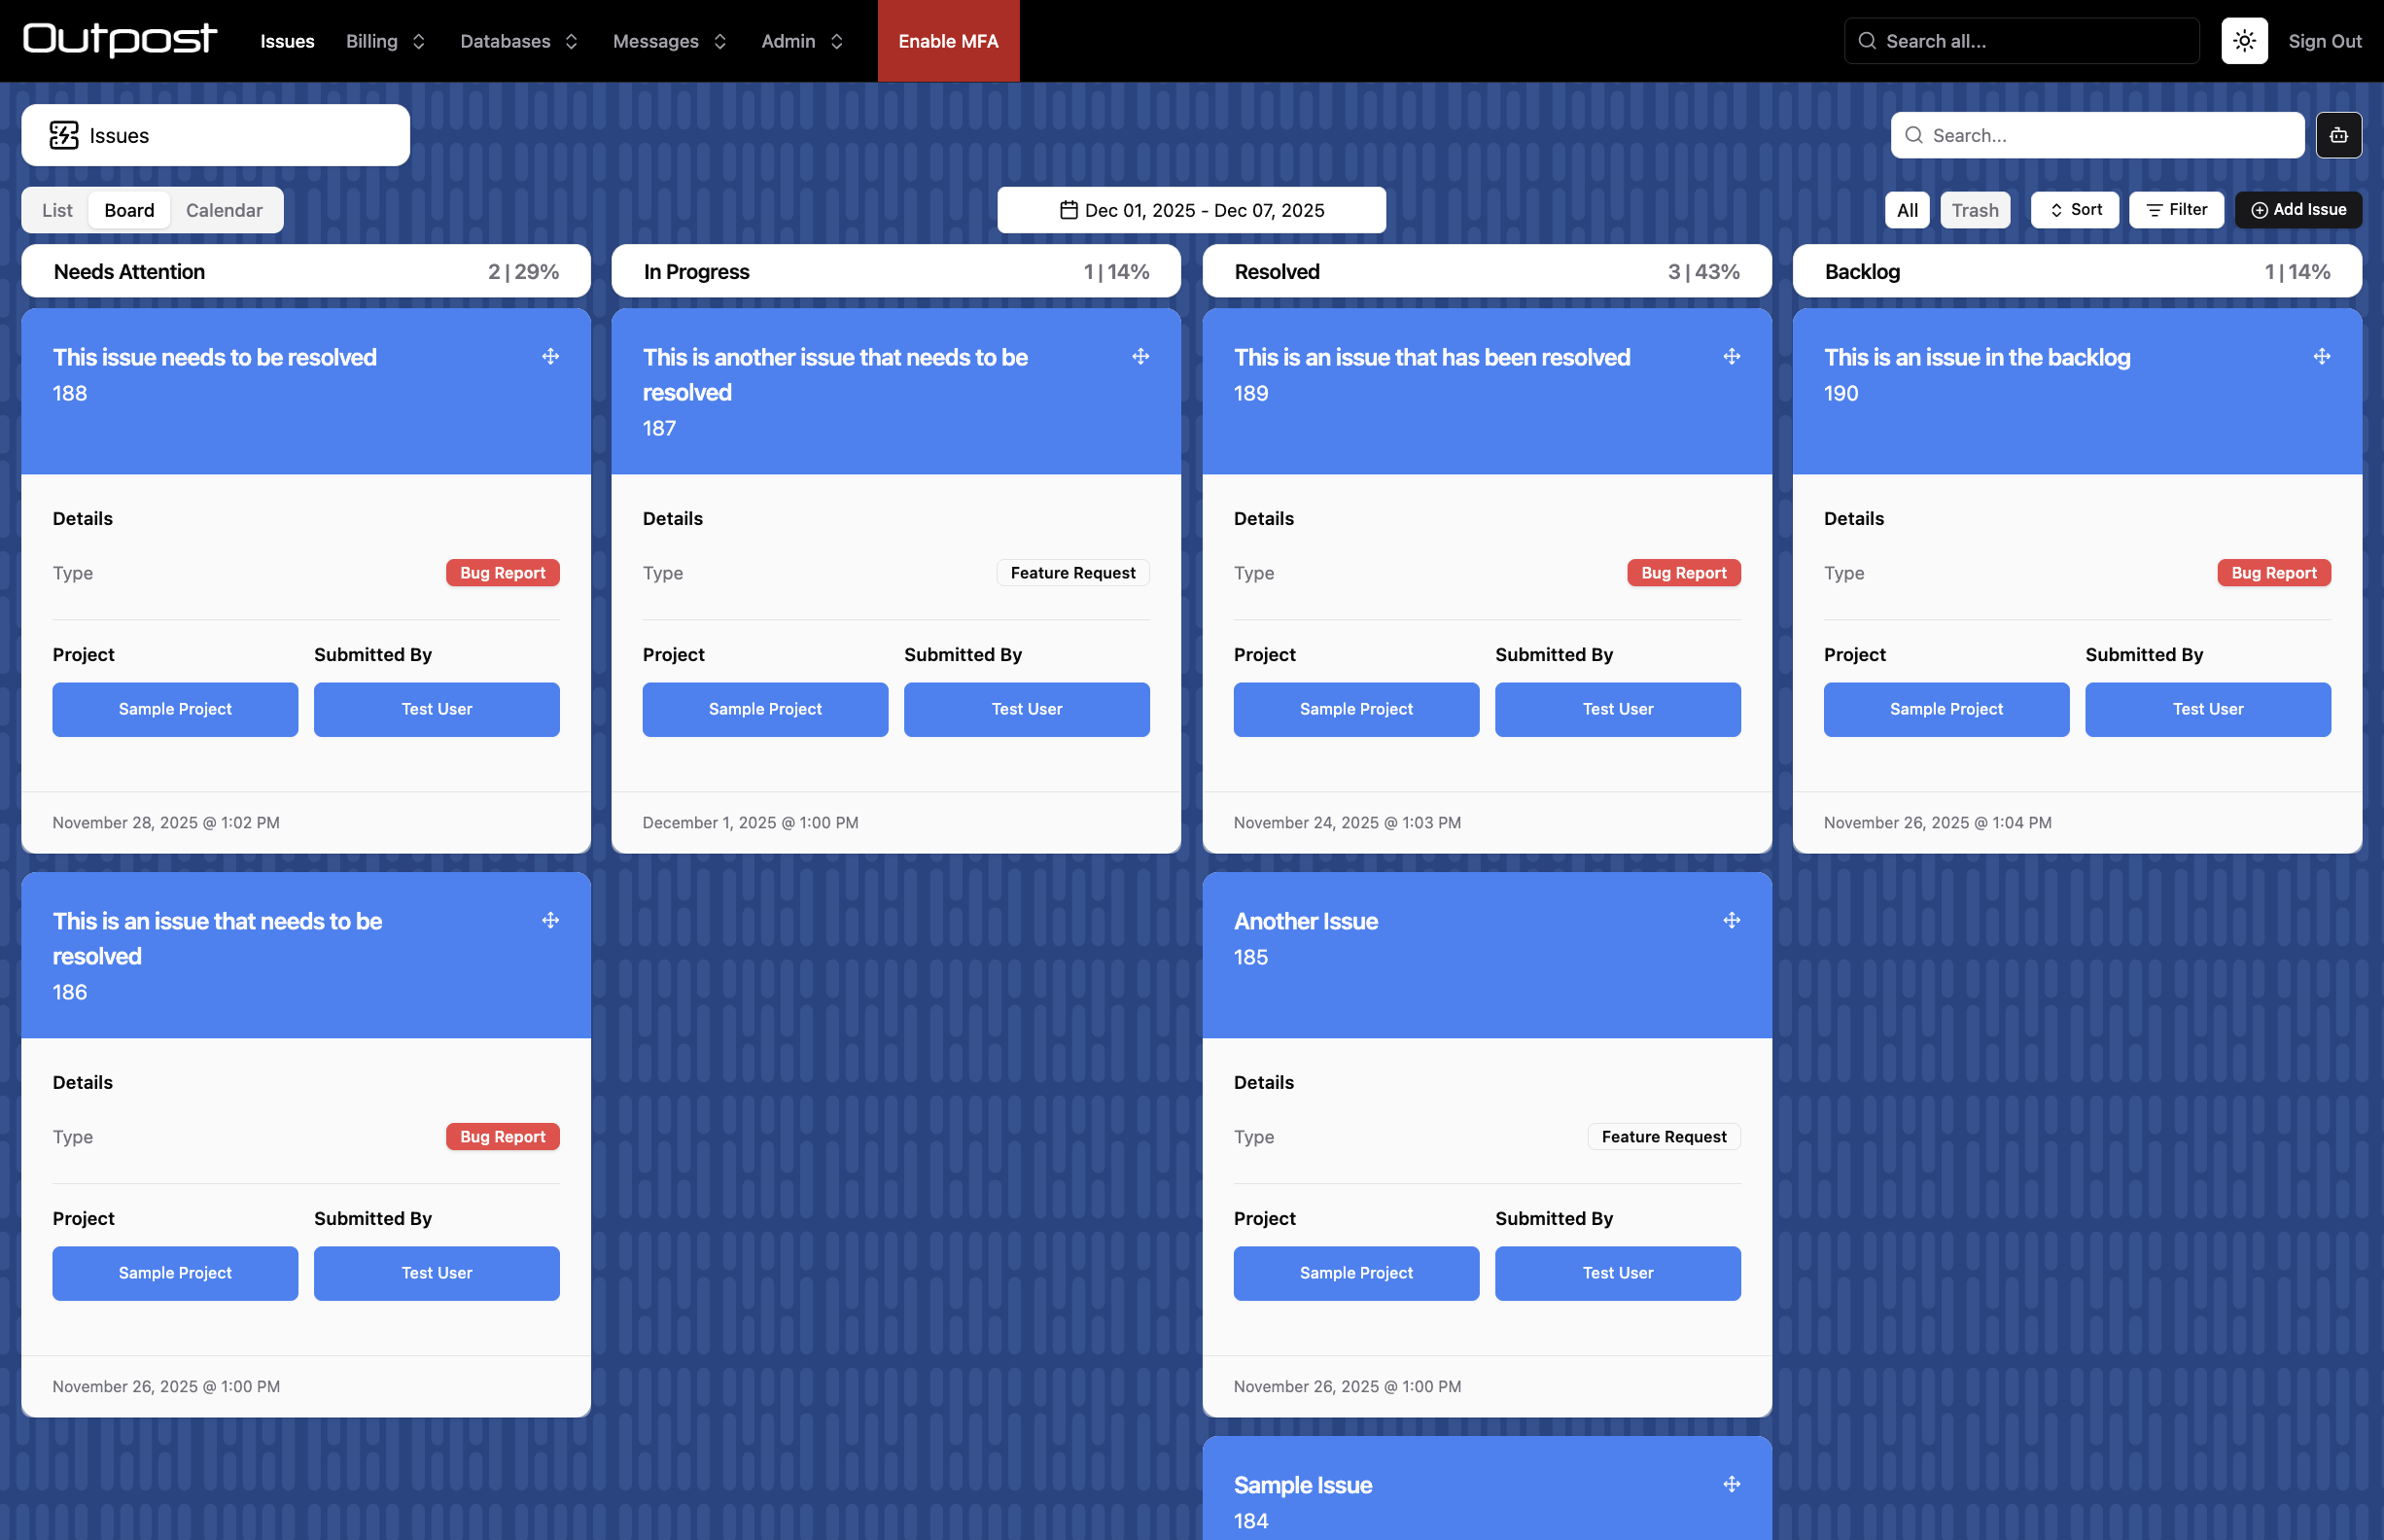
Task: Toggle the light/dark theme sun icon
Action: coord(2244,41)
